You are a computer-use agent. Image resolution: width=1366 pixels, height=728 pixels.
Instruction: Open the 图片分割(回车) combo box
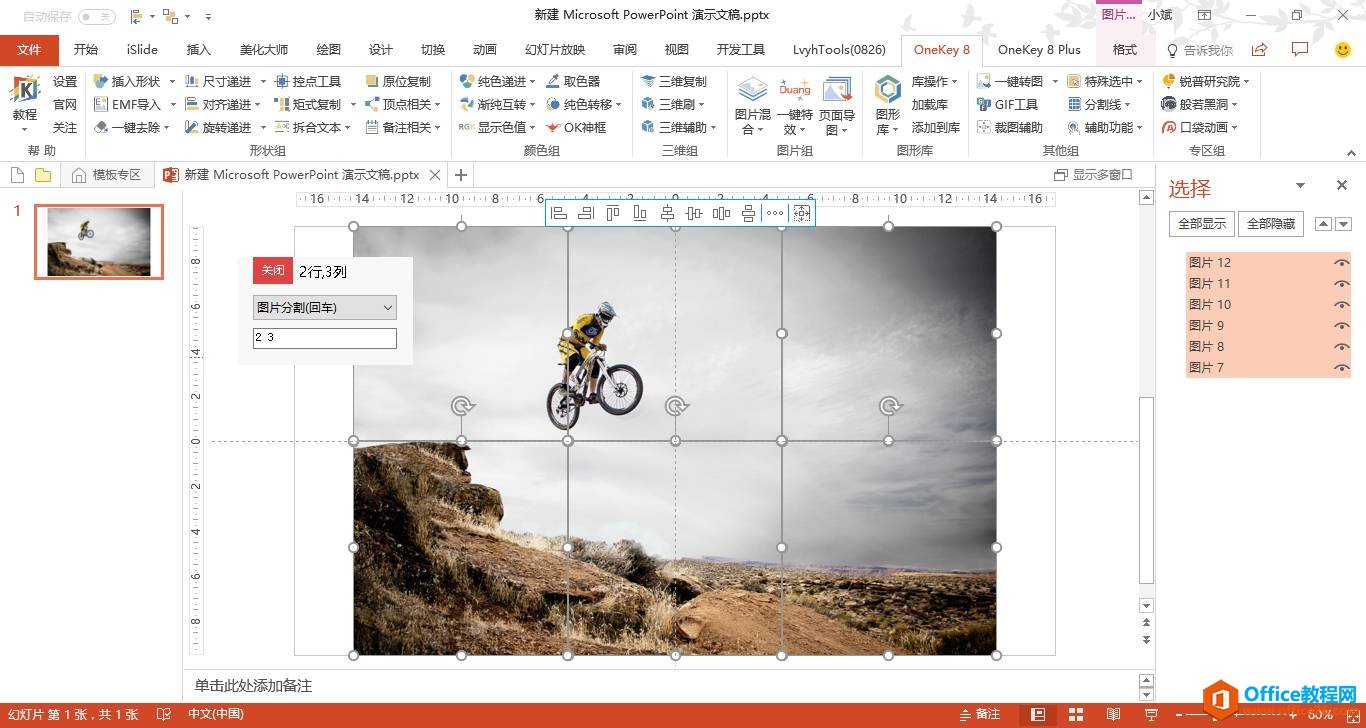pyautogui.click(x=325, y=308)
